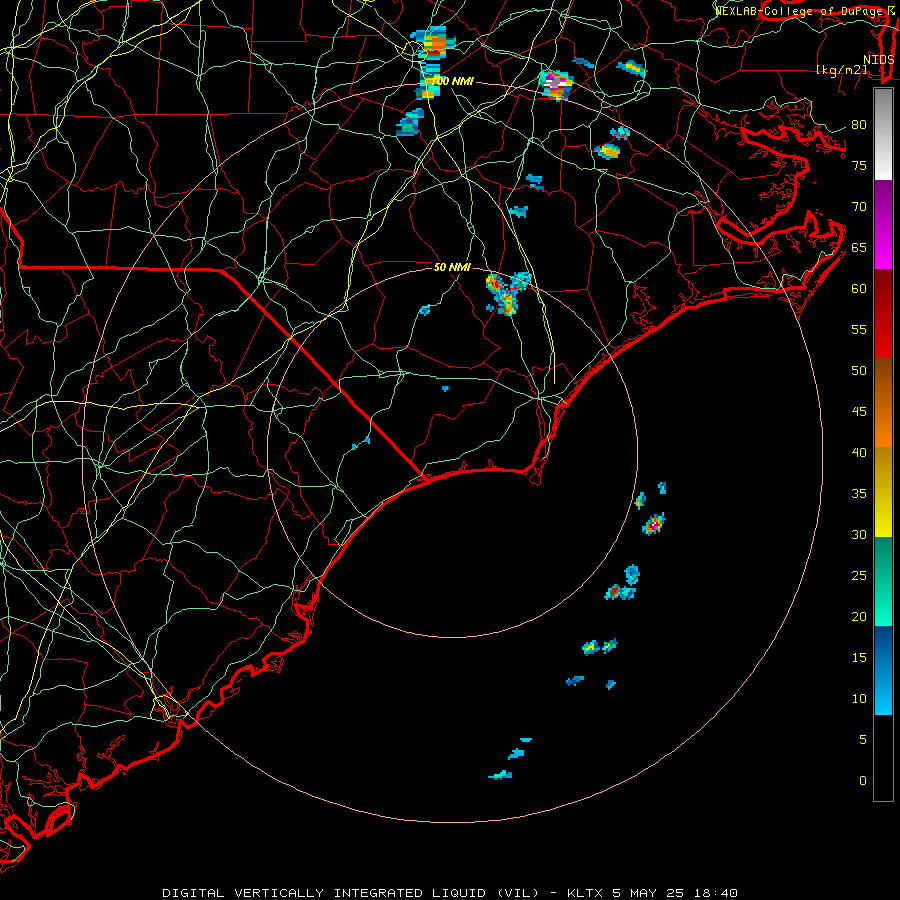Click the NEXLAB-College of DuPage title text
This screenshot has width=900, height=900.
coord(804,10)
